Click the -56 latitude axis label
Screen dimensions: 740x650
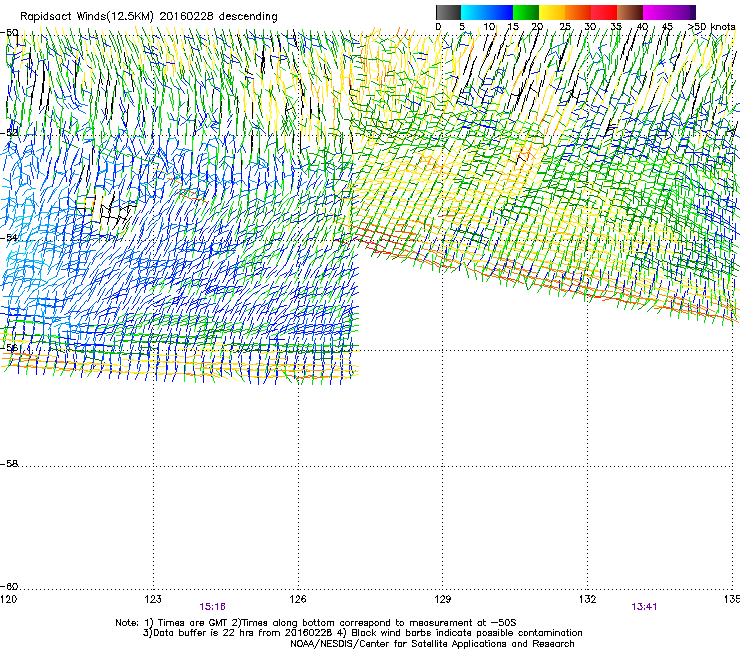pyautogui.click(x=9, y=348)
